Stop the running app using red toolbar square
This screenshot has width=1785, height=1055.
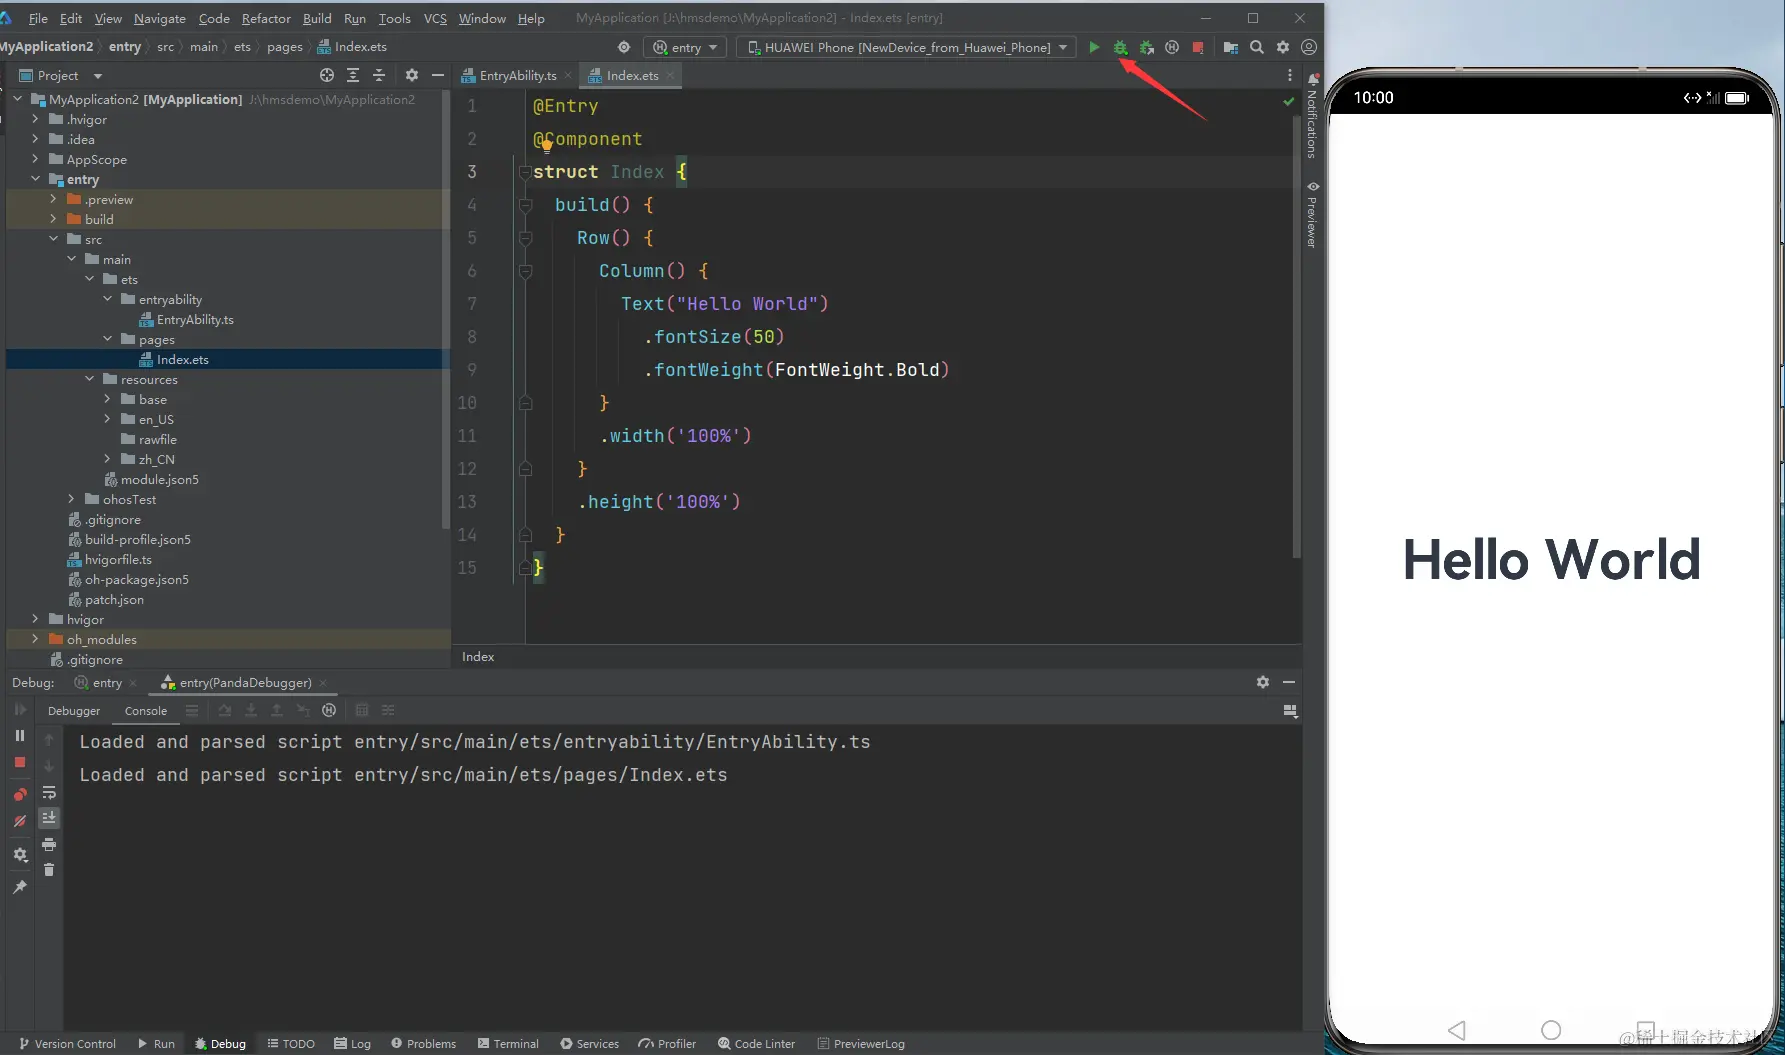tap(1198, 47)
